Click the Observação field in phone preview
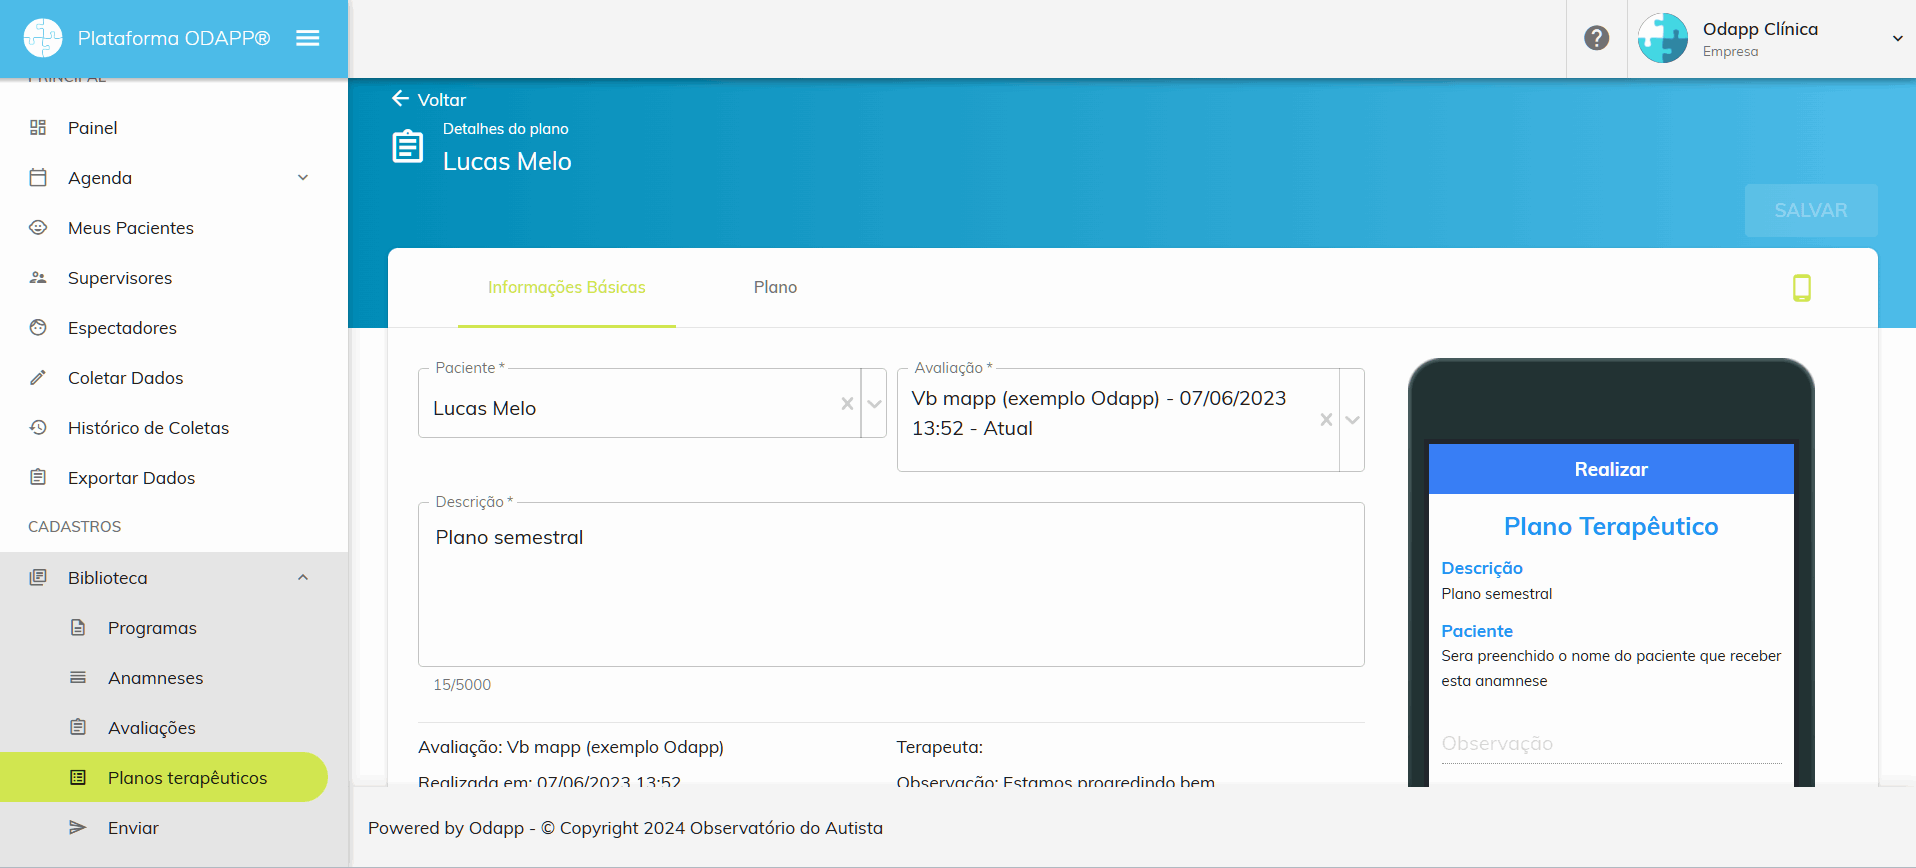 pyautogui.click(x=1611, y=743)
